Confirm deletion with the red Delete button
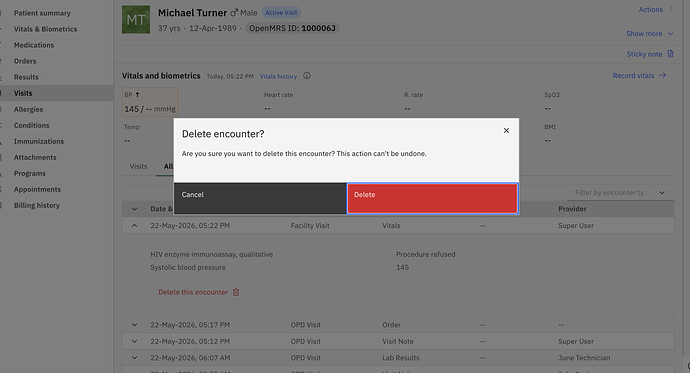The height and width of the screenshot is (373, 690). (x=432, y=198)
